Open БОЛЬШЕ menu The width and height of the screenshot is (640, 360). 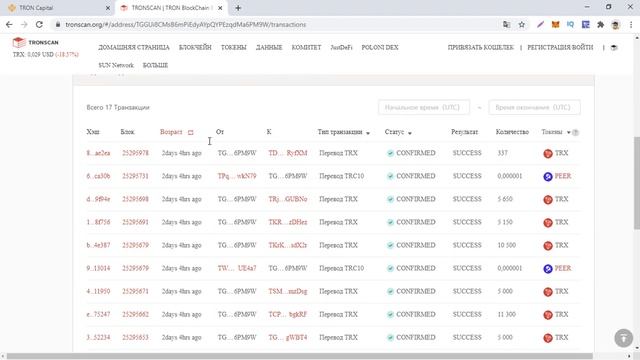(155, 65)
